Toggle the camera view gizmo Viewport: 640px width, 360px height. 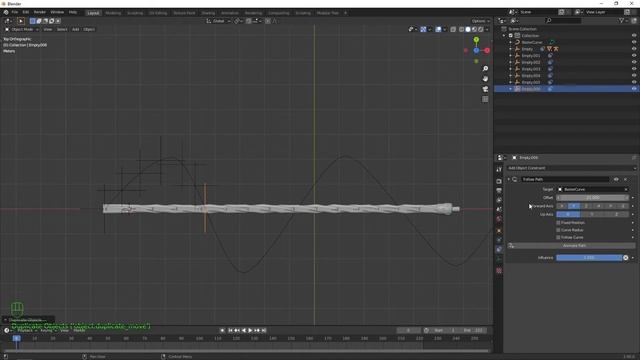coord(485,89)
